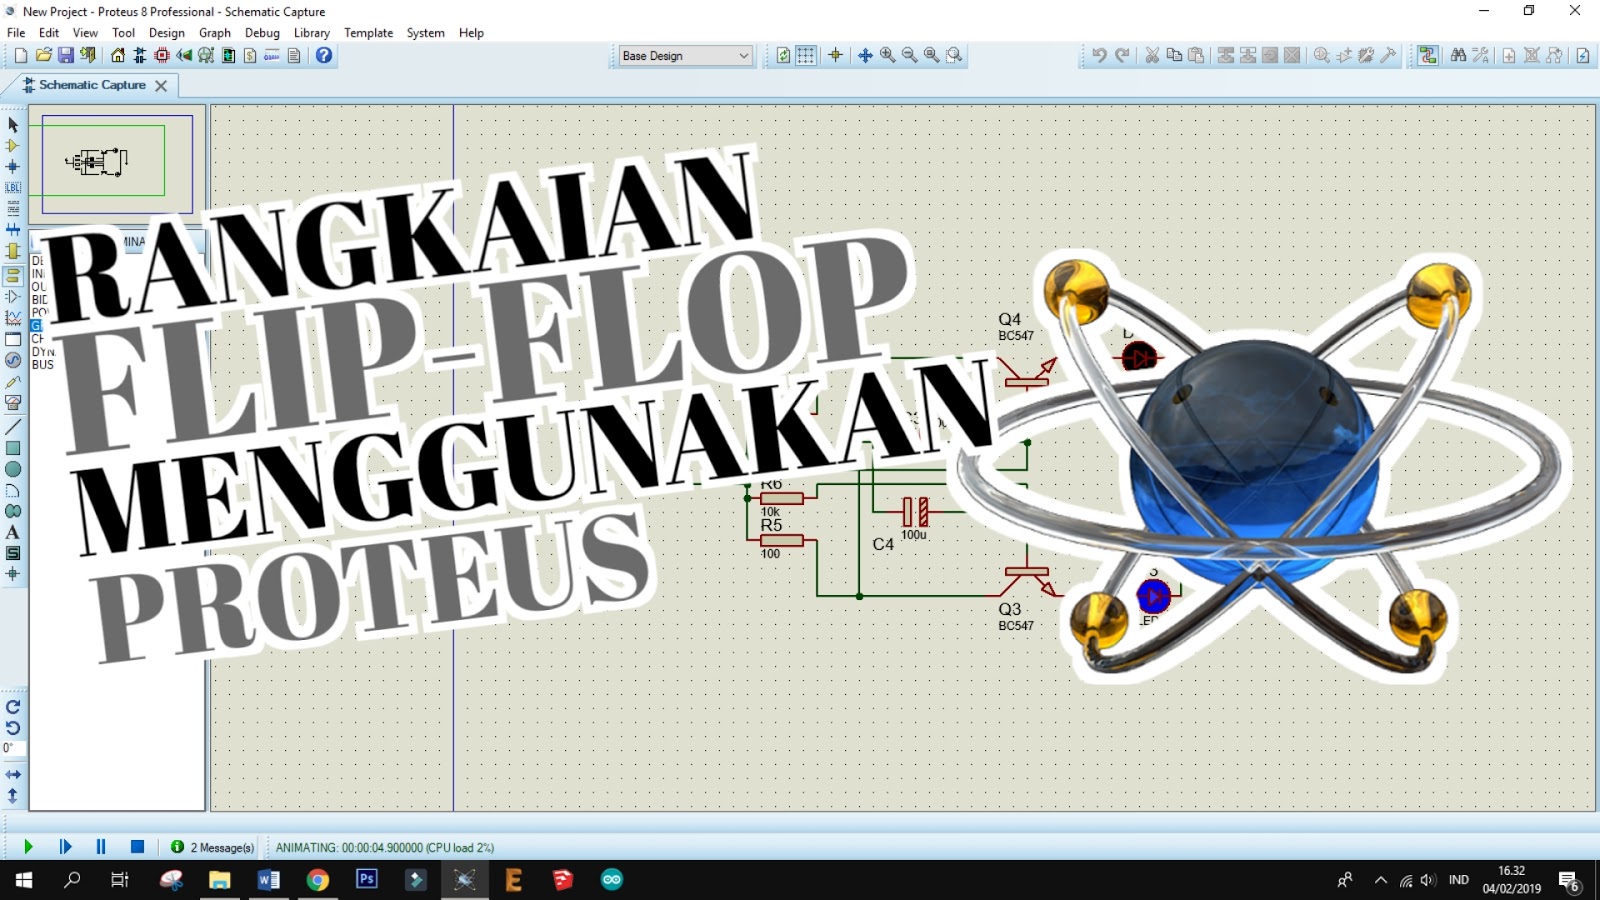Click the Redraw display icon

coord(784,56)
